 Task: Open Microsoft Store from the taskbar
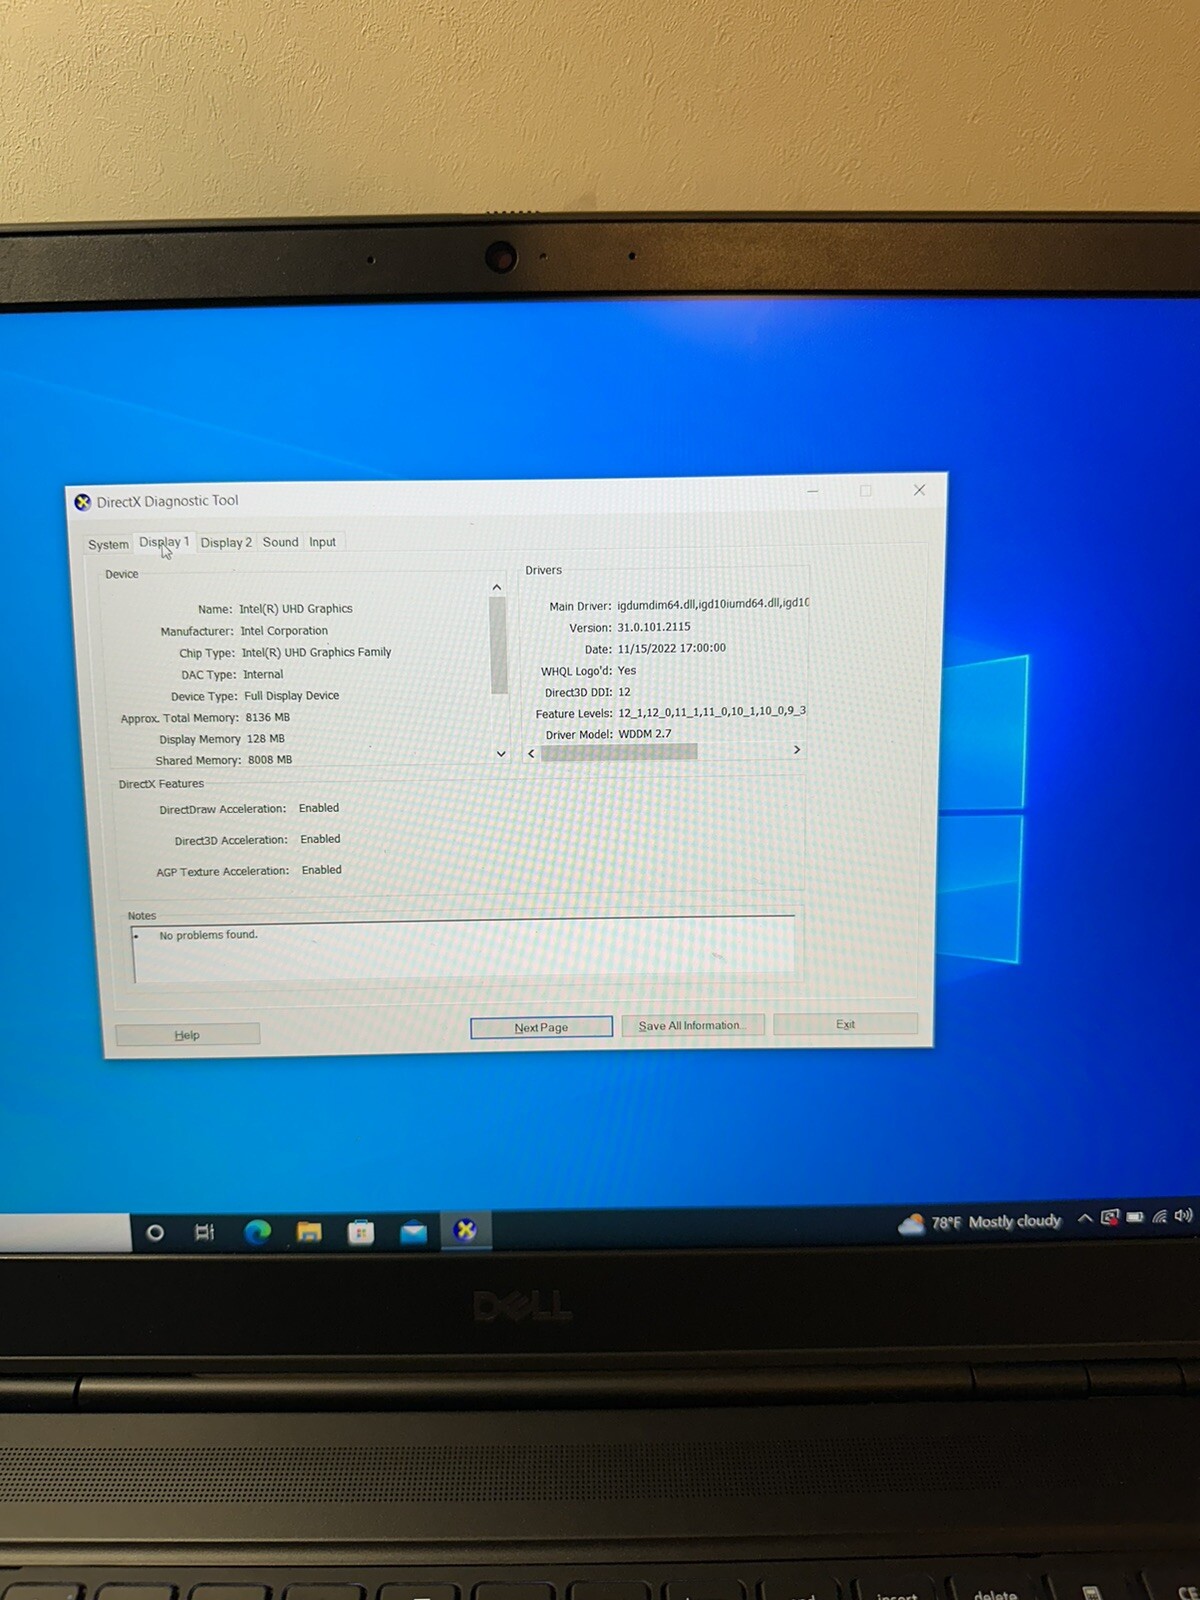point(361,1232)
